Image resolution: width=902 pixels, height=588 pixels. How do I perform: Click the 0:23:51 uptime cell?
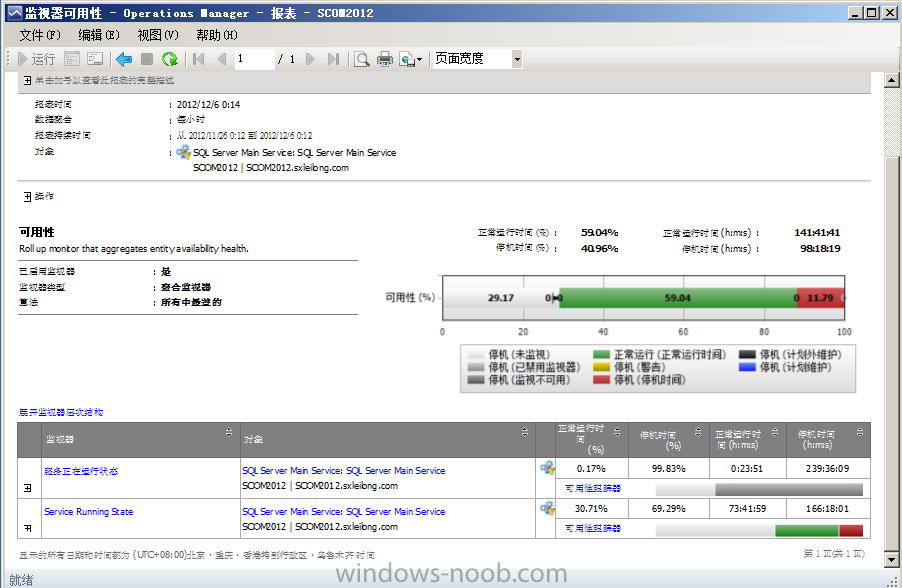click(x=747, y=468)
